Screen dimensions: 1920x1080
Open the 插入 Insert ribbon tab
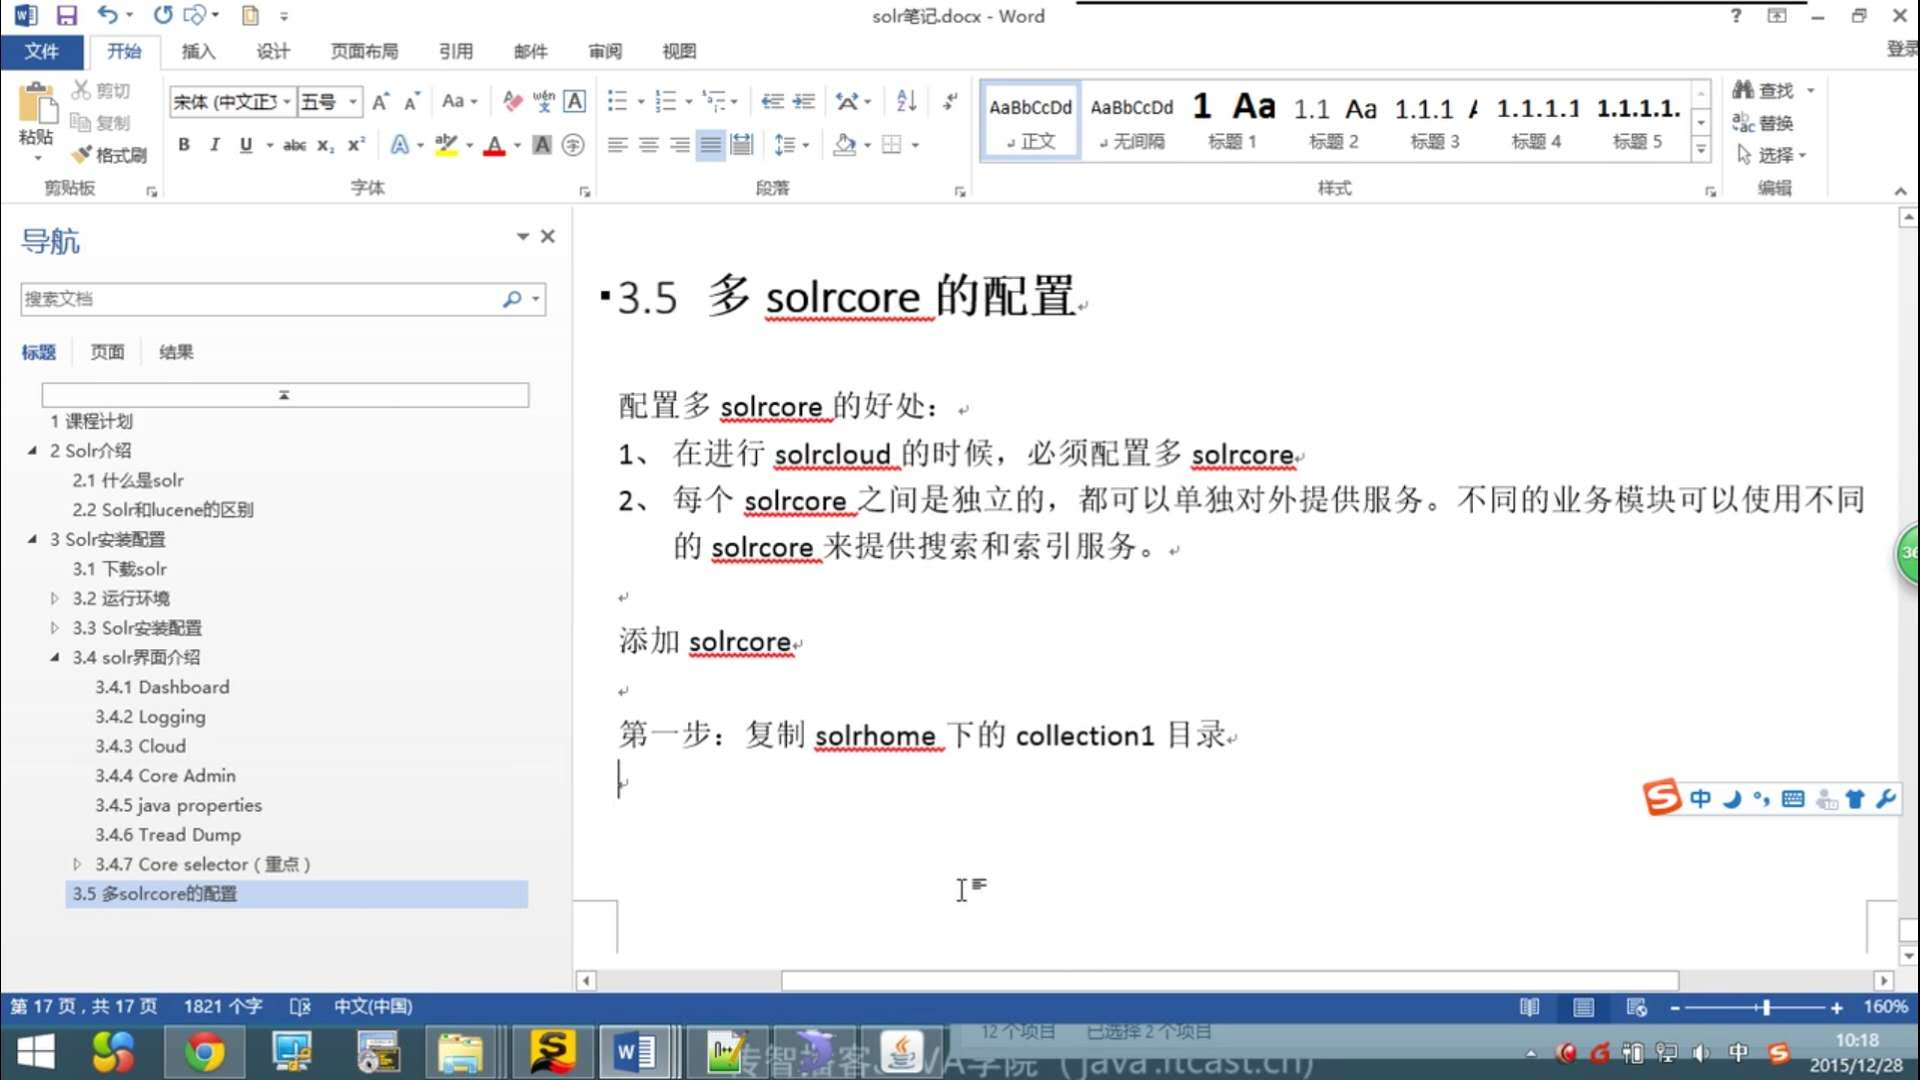198,51
